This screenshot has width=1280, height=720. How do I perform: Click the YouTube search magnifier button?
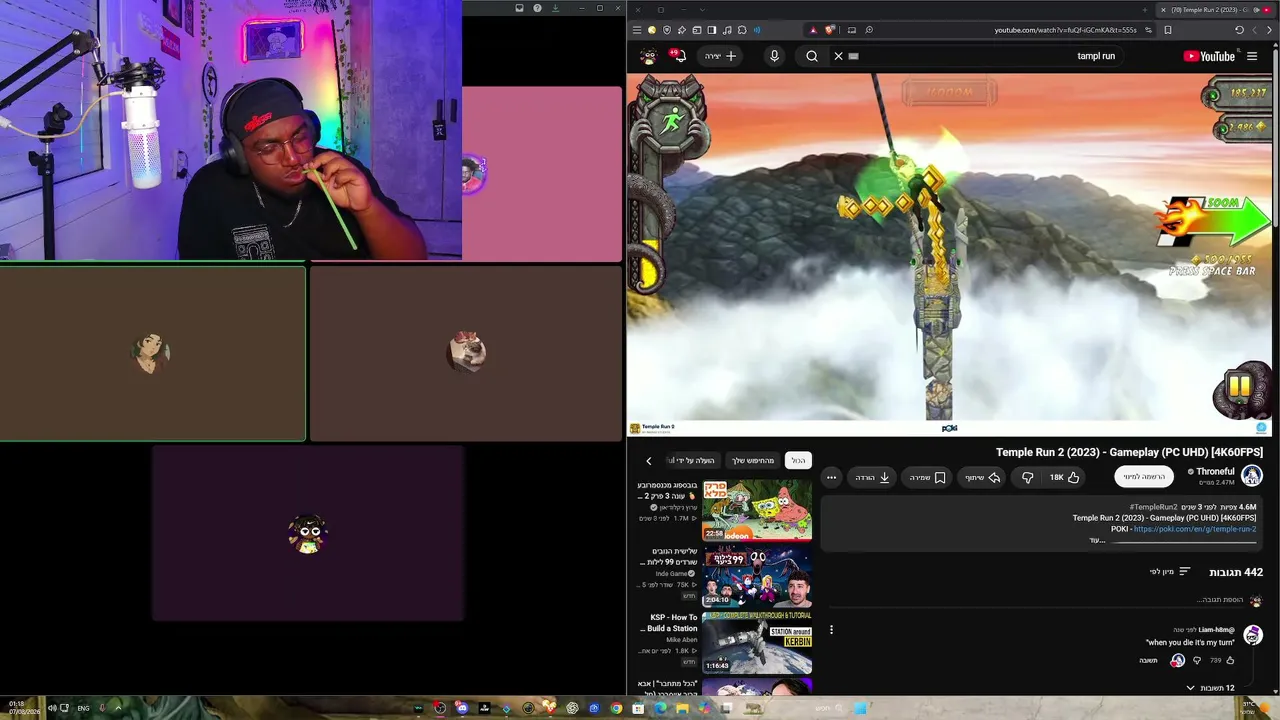click(812, 56)
